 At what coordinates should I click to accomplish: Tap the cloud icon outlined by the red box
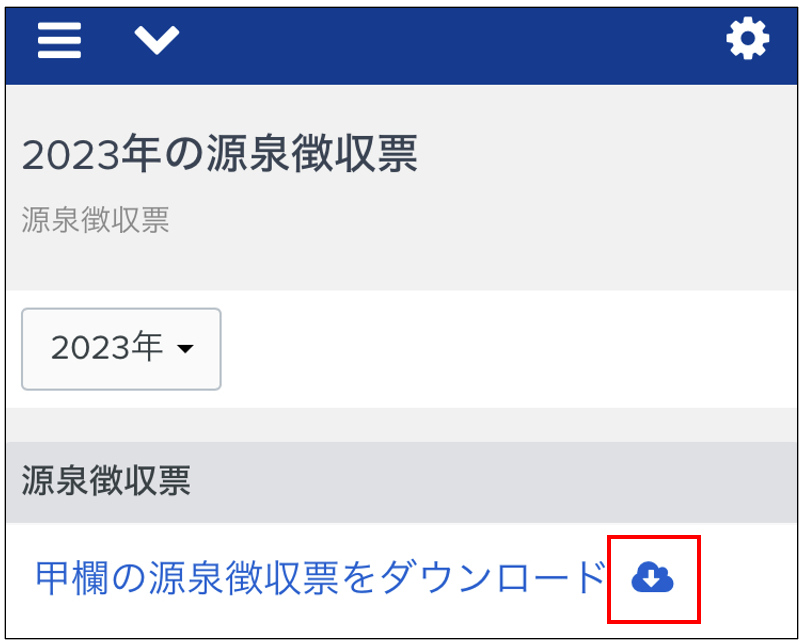pyautogui.click(x=652, y=578)
